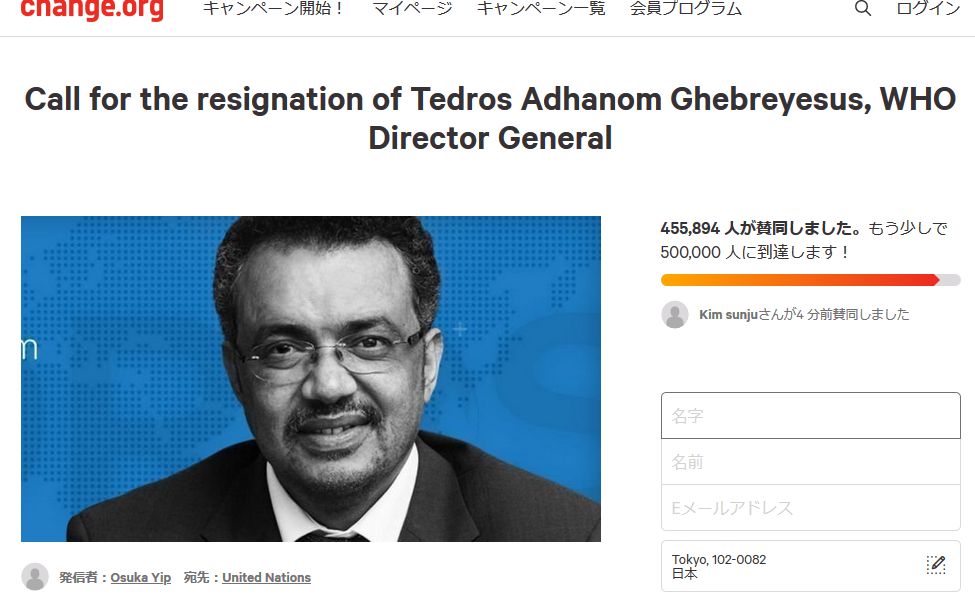Click the Eメールアドレス field
The height and width of the screenshot is (596, 975).
[810, 508]
